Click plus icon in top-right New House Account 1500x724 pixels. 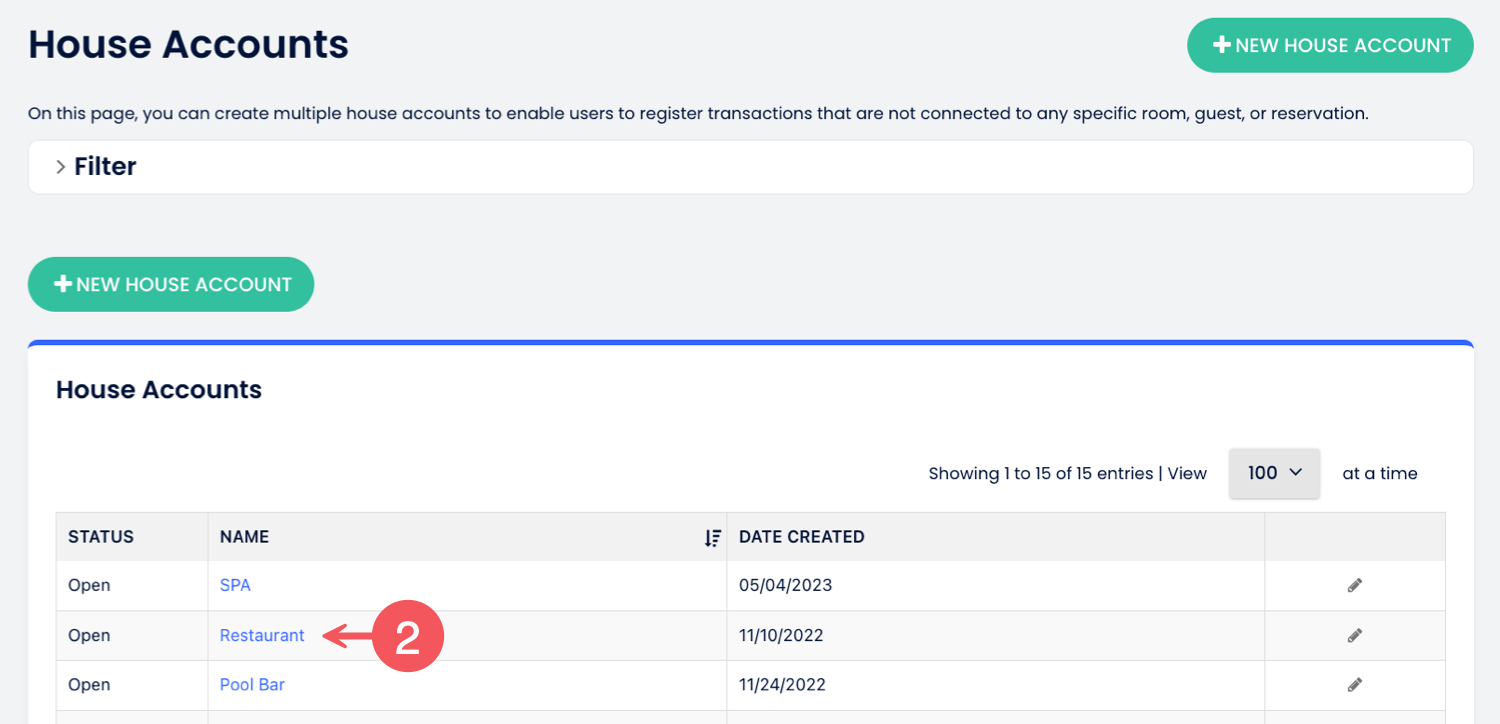[1221, 45]
